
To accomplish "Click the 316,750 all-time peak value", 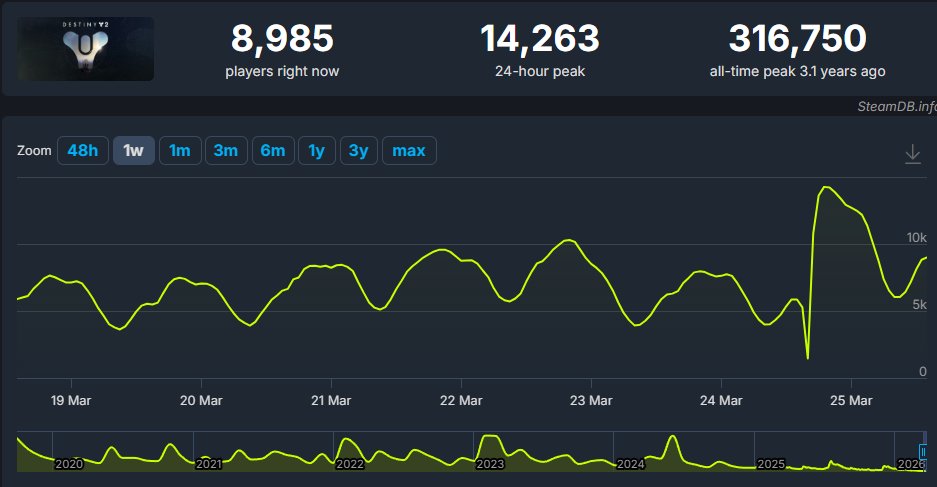I will click(797, 38).
